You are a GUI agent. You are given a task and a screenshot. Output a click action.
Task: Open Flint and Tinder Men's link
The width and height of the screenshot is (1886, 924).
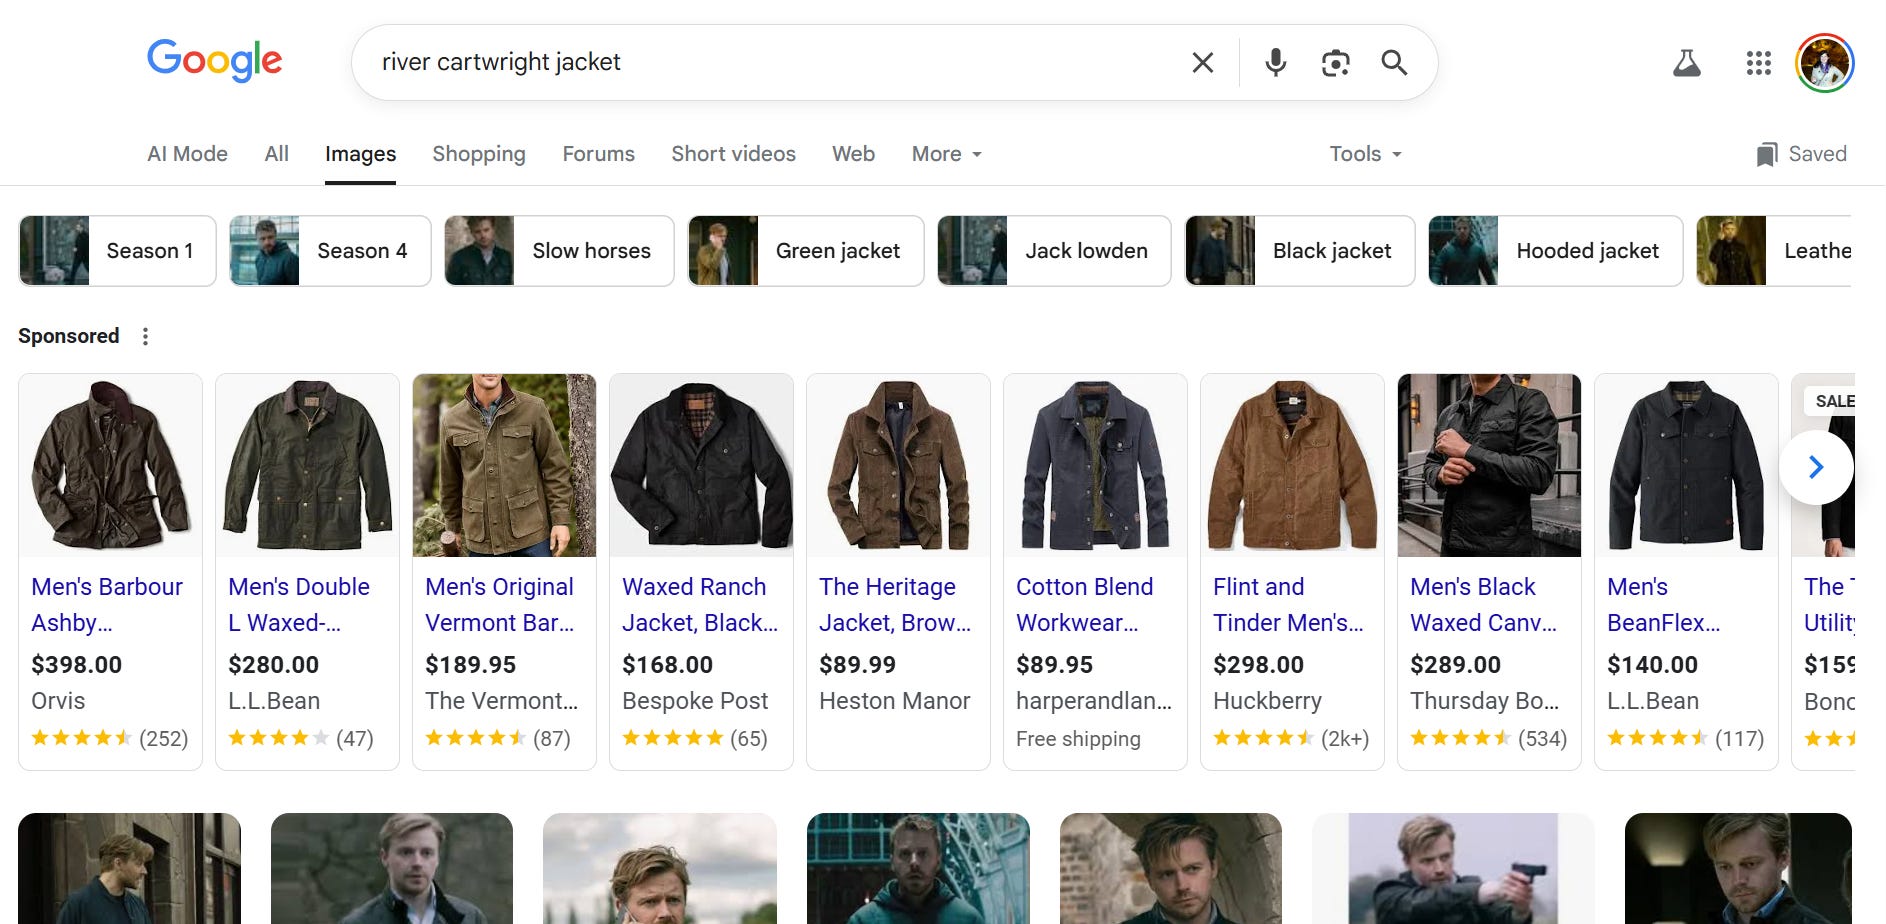(1288, 605)
